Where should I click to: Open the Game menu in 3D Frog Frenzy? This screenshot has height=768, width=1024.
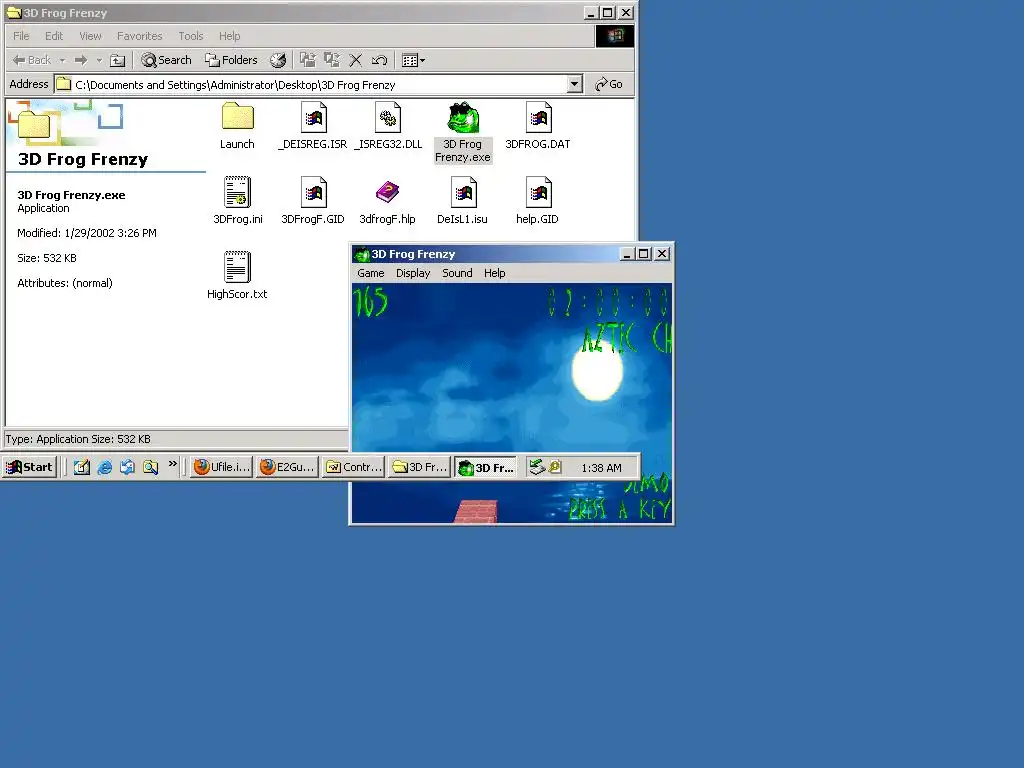371,273
